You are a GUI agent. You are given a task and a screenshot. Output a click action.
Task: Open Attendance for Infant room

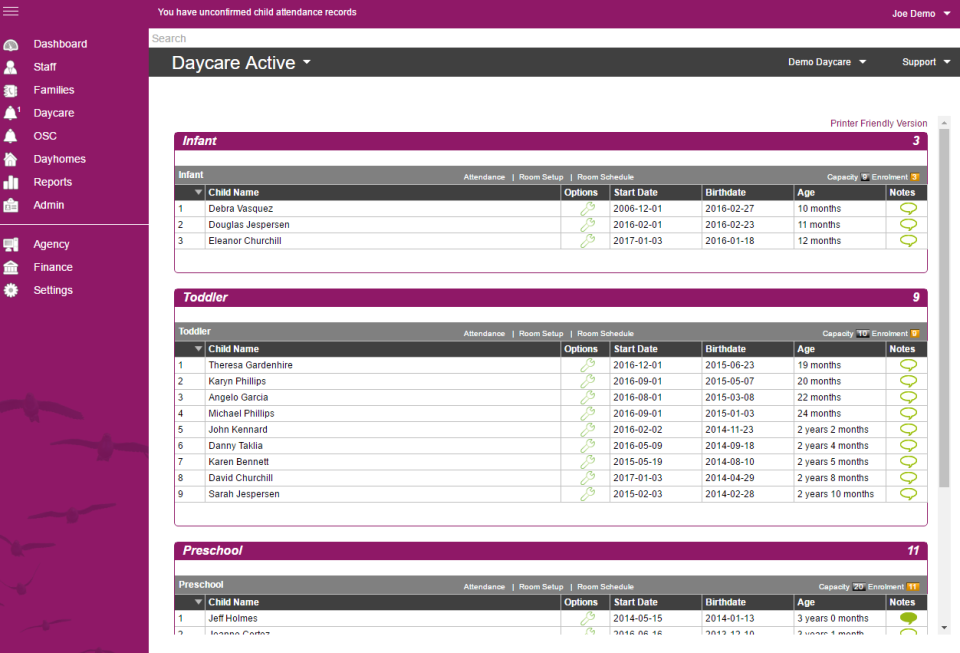(x=484, y=177)
